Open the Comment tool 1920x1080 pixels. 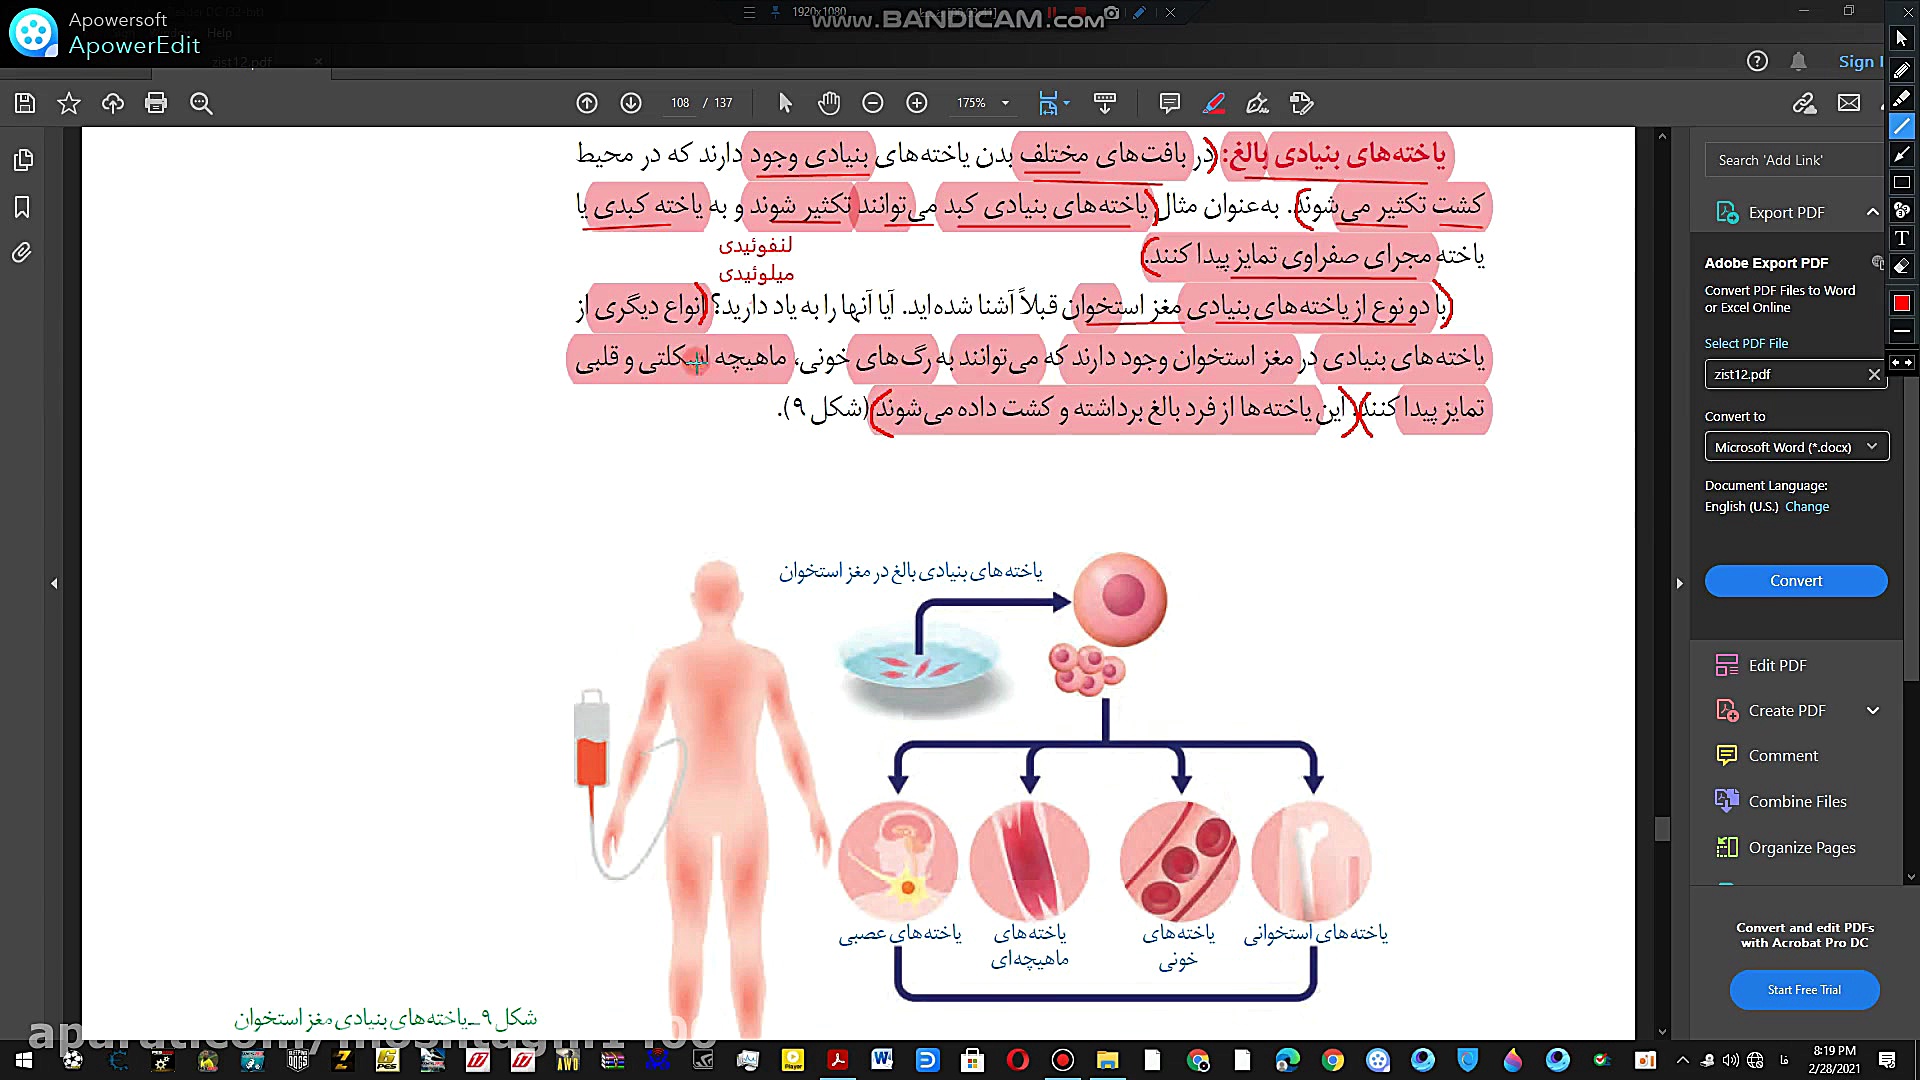pyautogui.click(x=1783, y=756)
